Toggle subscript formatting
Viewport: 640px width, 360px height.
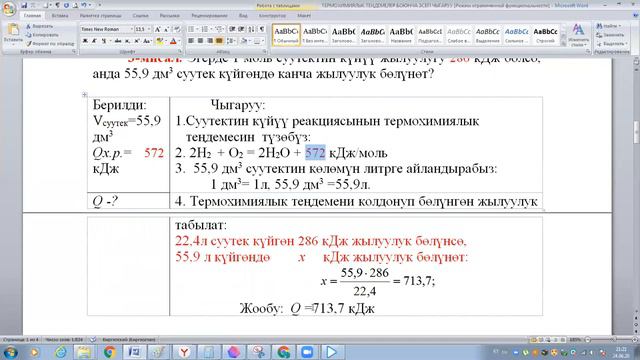[x=127, y=41]
